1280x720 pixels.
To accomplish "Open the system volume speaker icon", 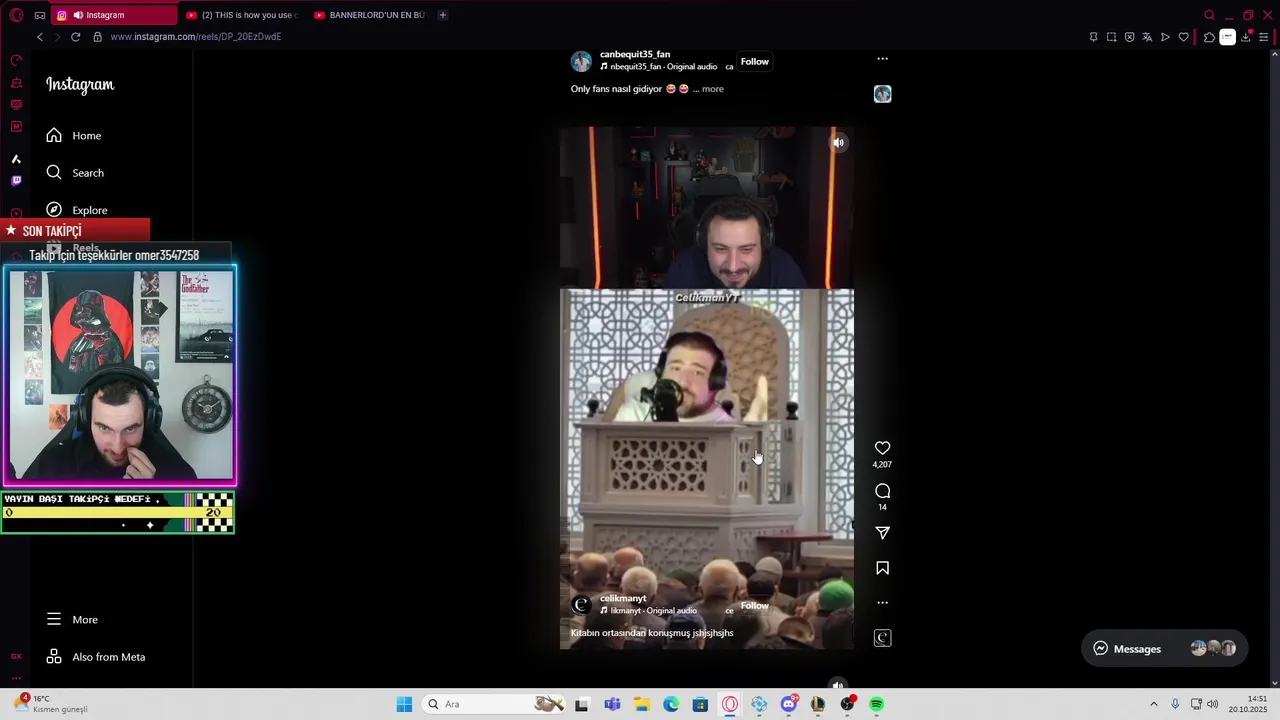I will [1212, 704].
